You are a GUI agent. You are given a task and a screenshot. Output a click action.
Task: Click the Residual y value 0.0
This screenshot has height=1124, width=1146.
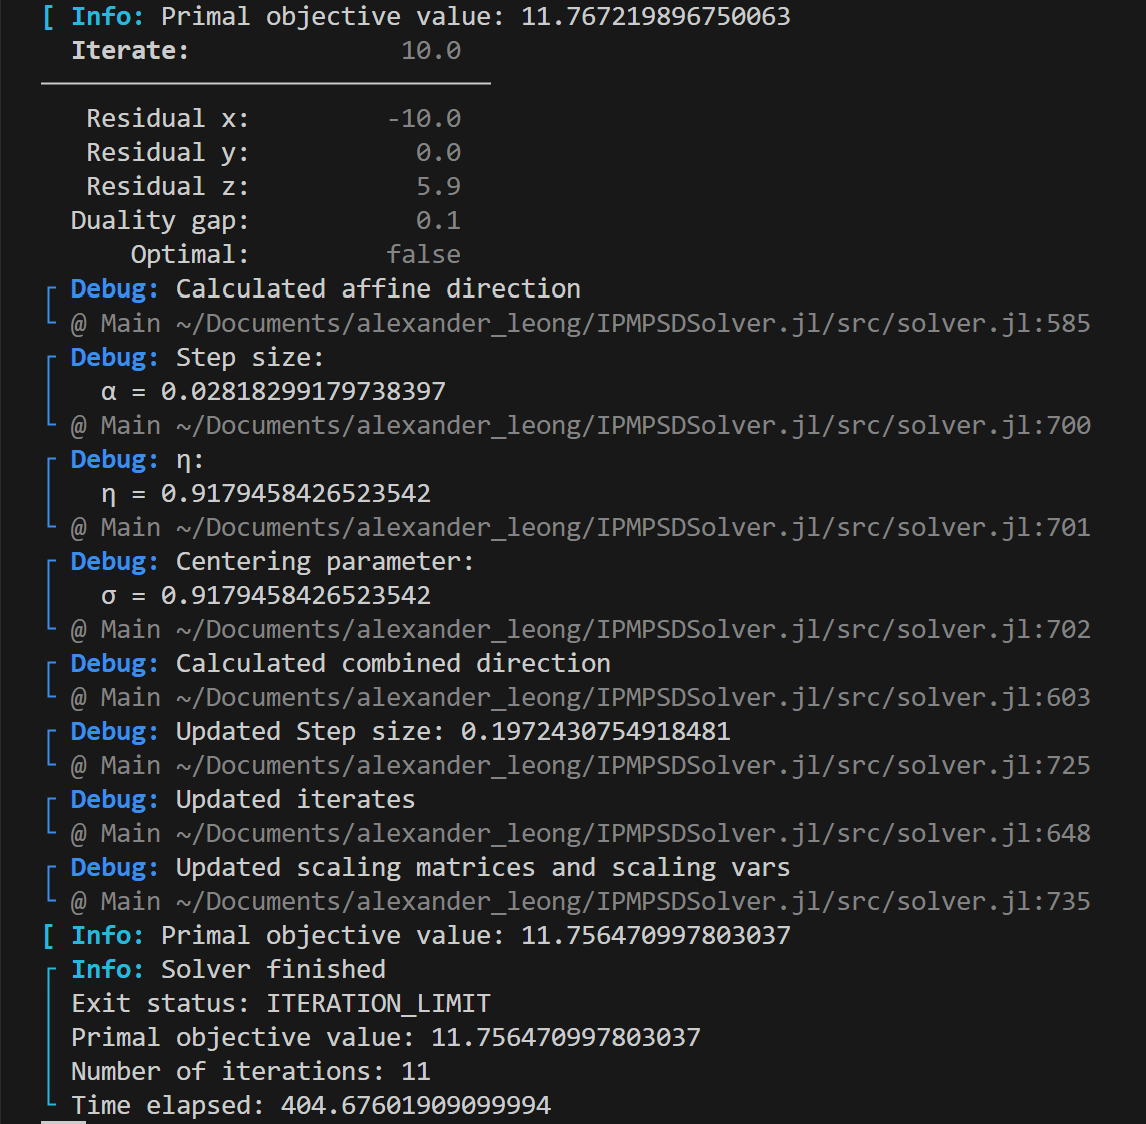439,152
